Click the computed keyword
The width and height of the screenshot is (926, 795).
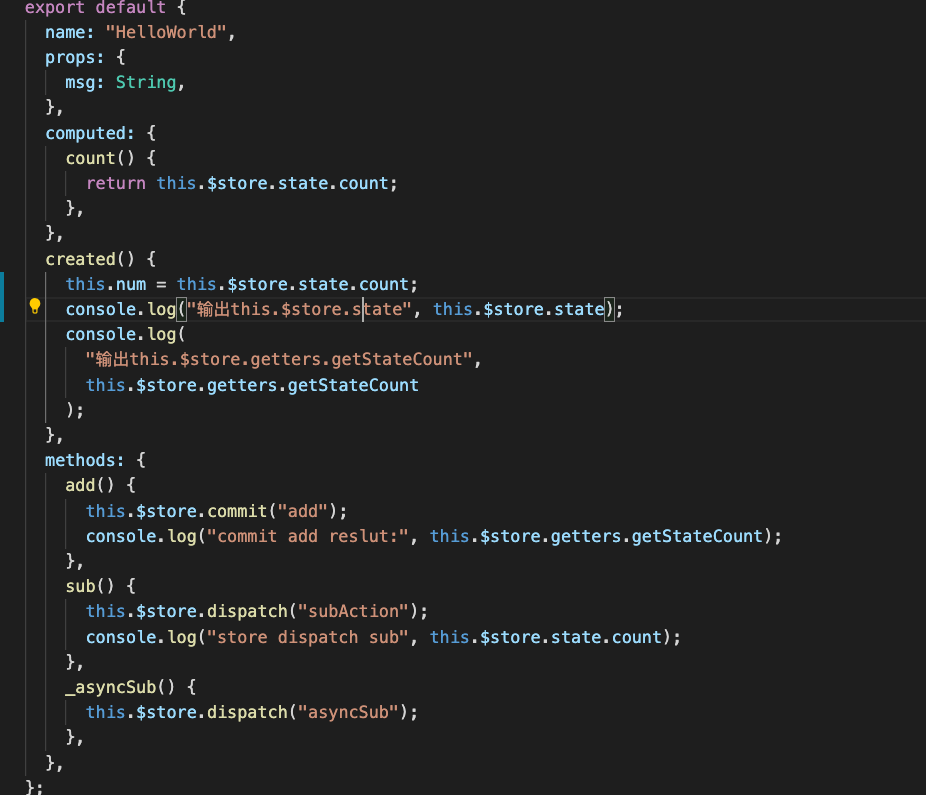(86, 133)
